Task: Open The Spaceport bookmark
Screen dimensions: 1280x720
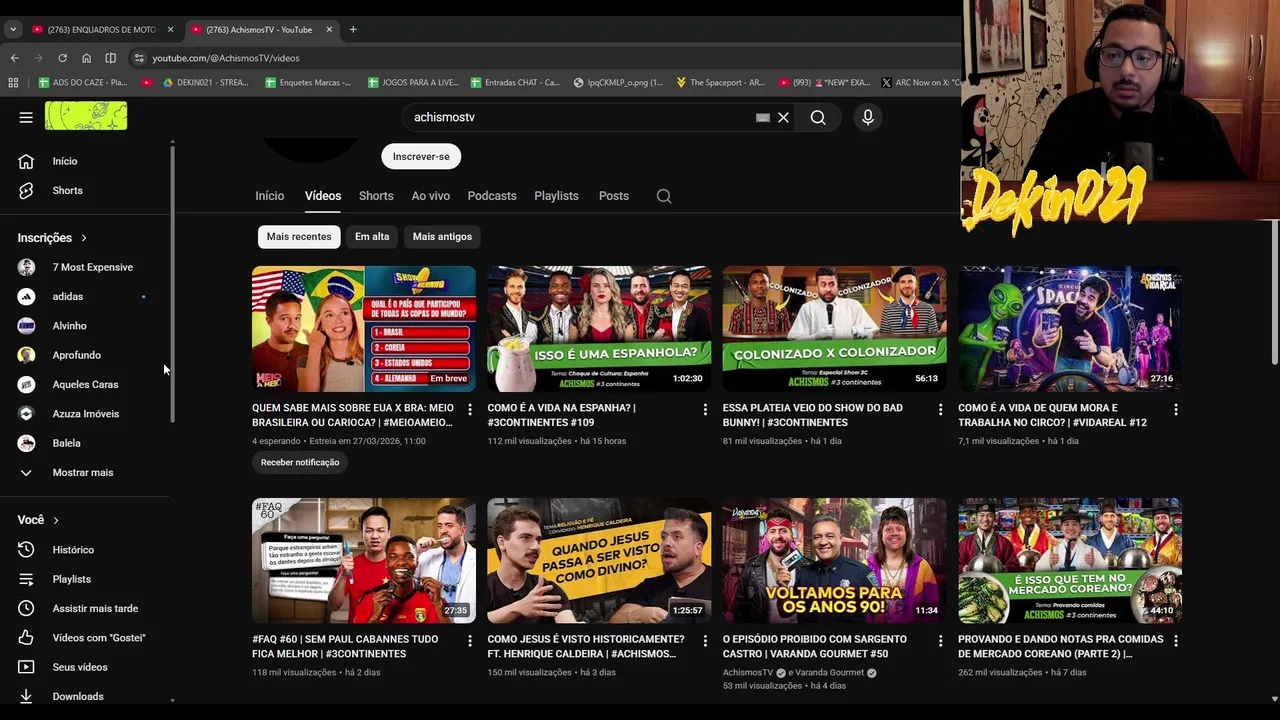Action: [720, 83]
